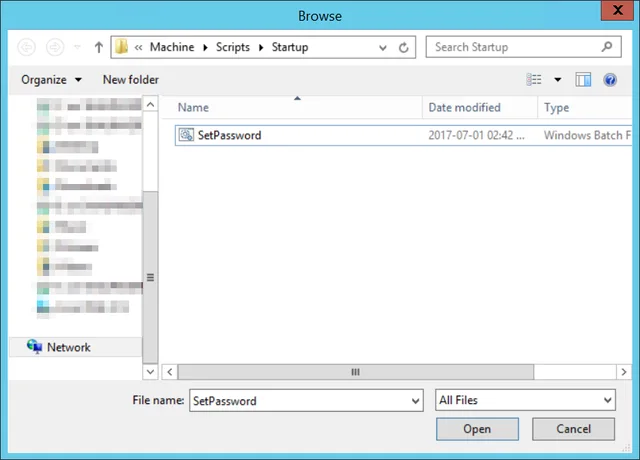Screen dimensions: 640x460
Task: Open recent locations dropdown arrow
Action: point(77,47)
